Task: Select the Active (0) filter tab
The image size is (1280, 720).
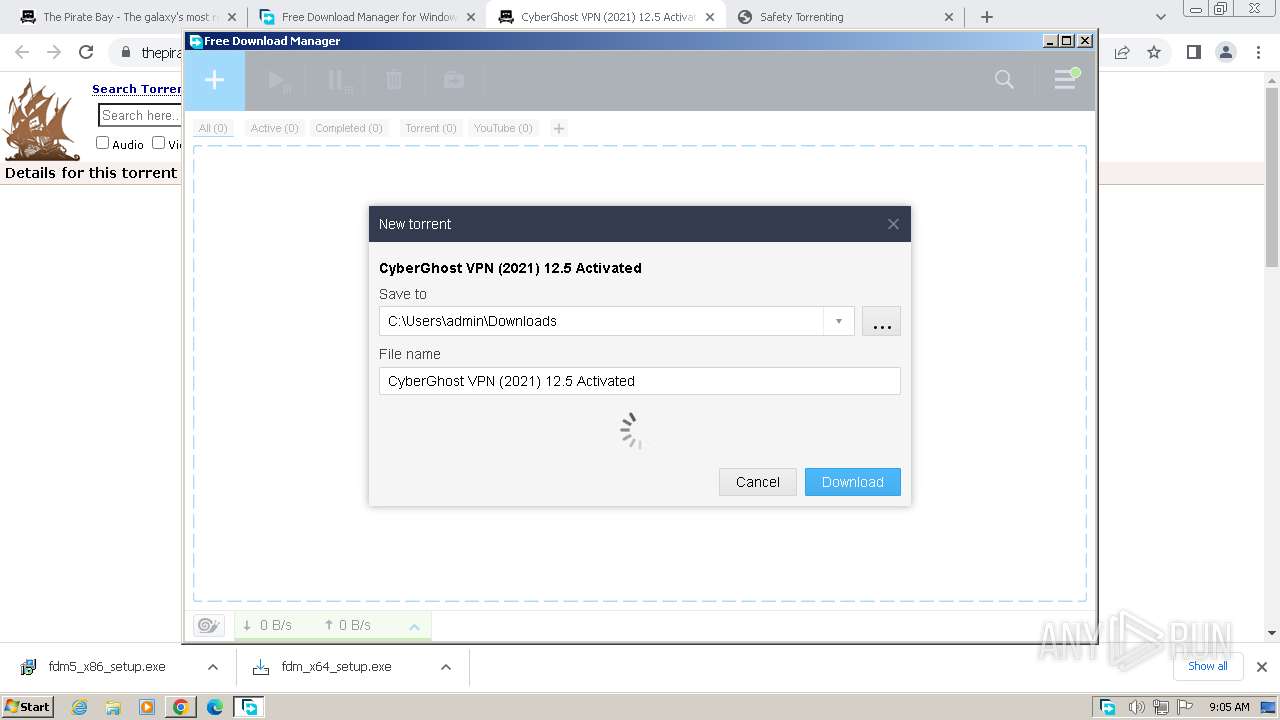Action: point(274,128)
